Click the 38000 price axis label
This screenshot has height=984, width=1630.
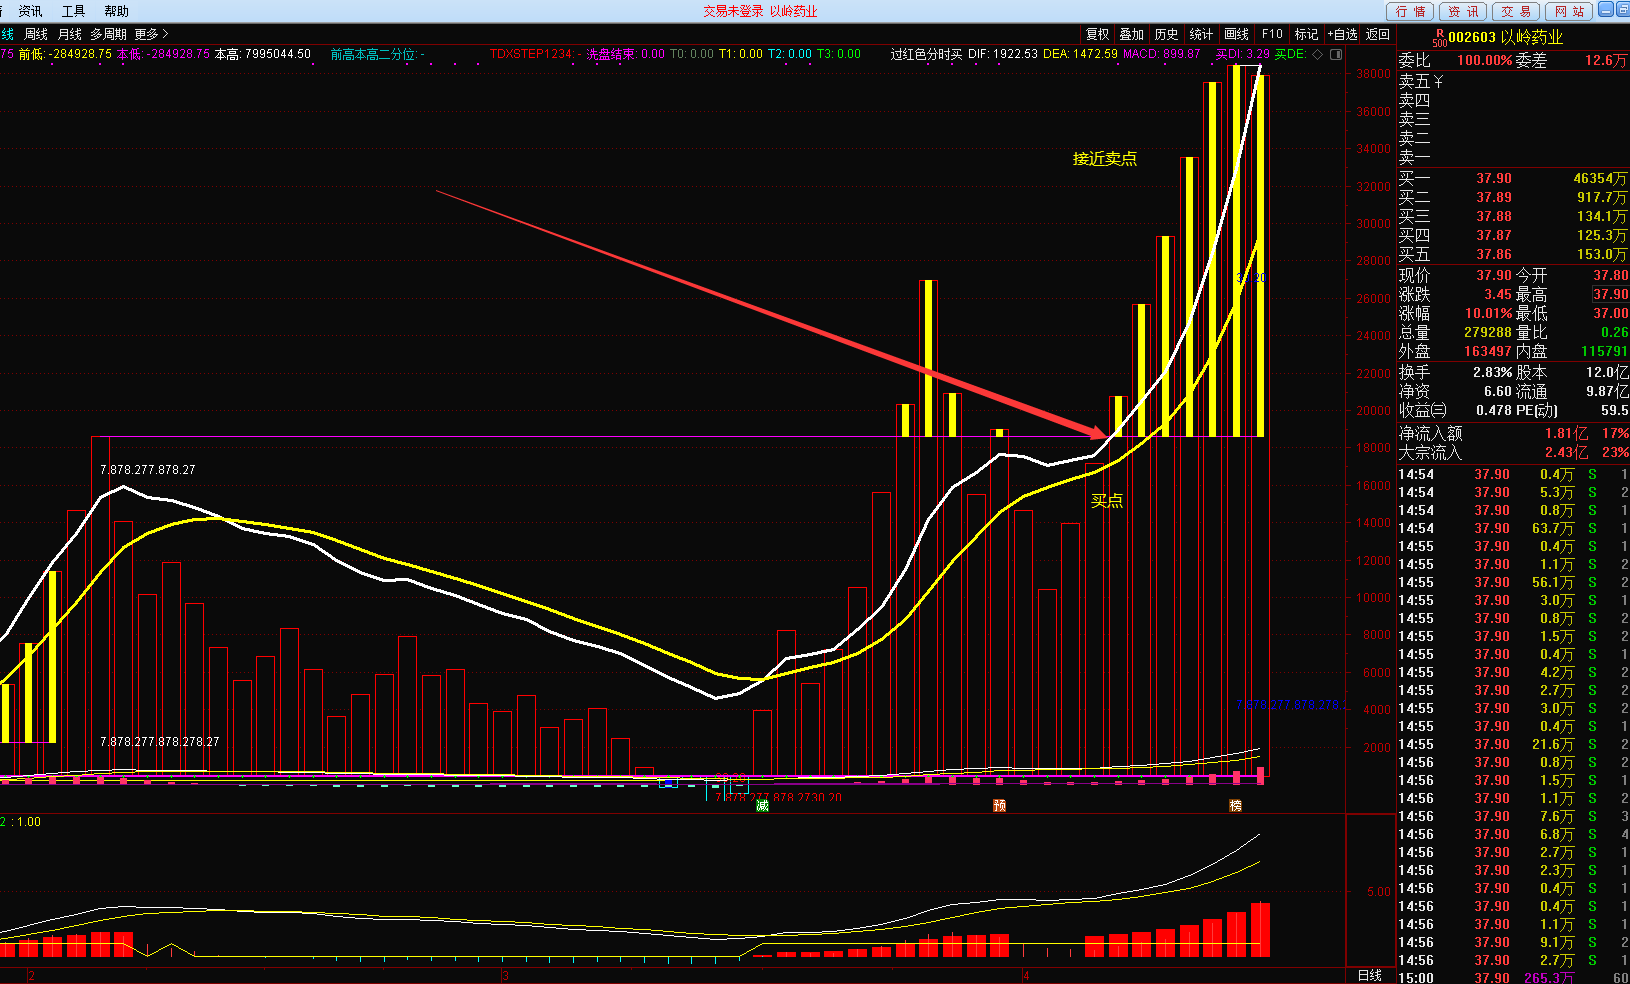[1373, 73]
